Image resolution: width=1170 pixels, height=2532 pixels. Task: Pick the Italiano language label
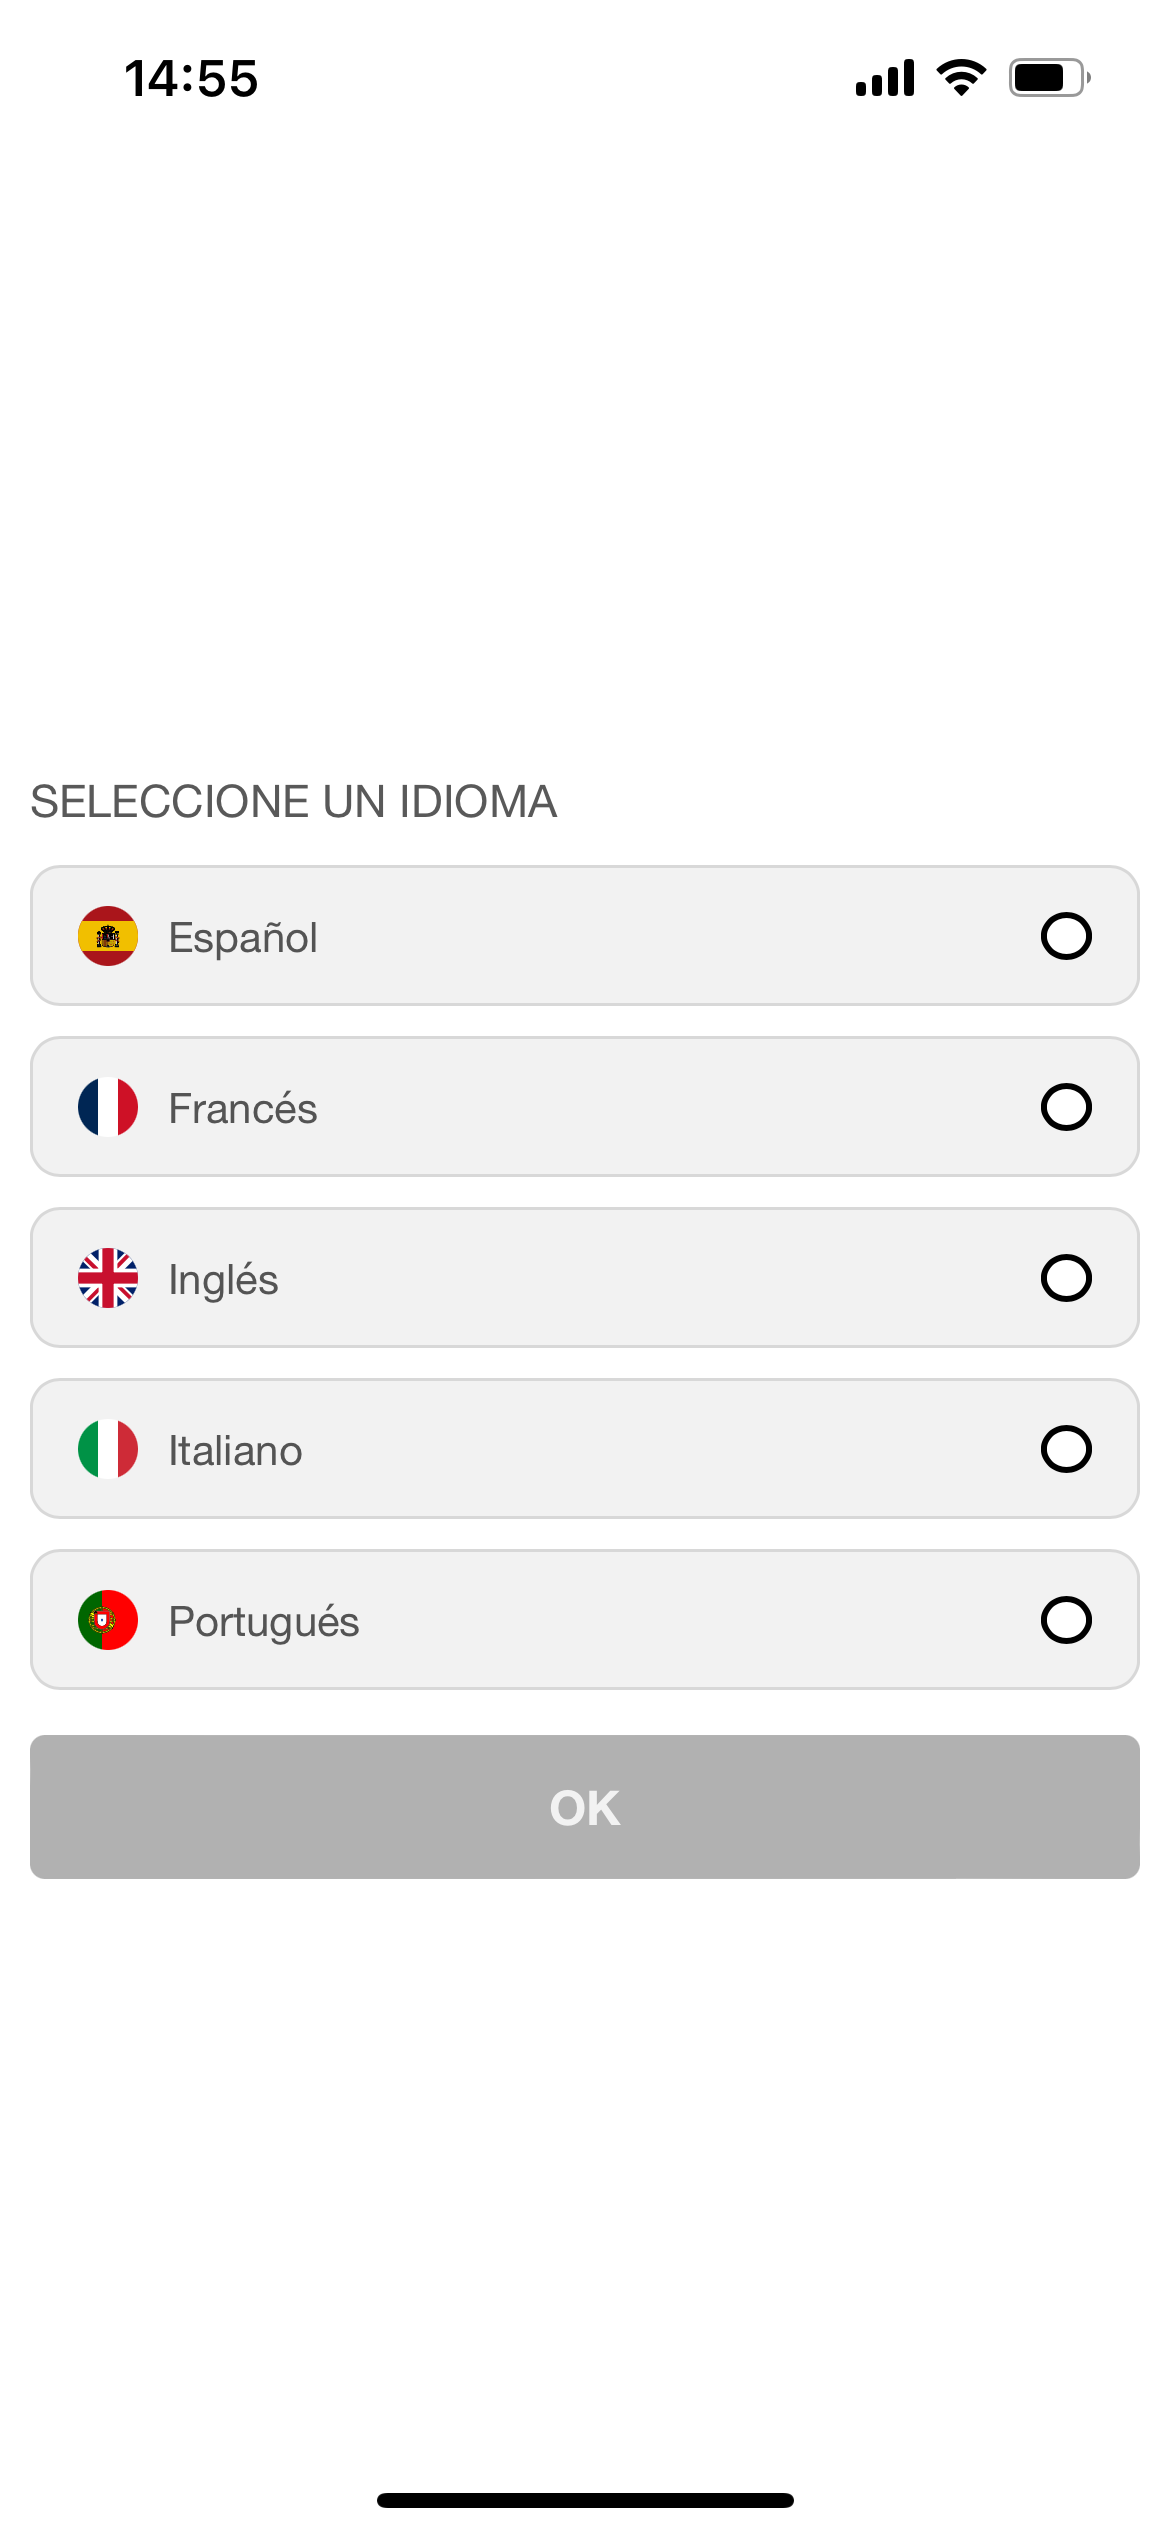click(x=235, y=1451)
